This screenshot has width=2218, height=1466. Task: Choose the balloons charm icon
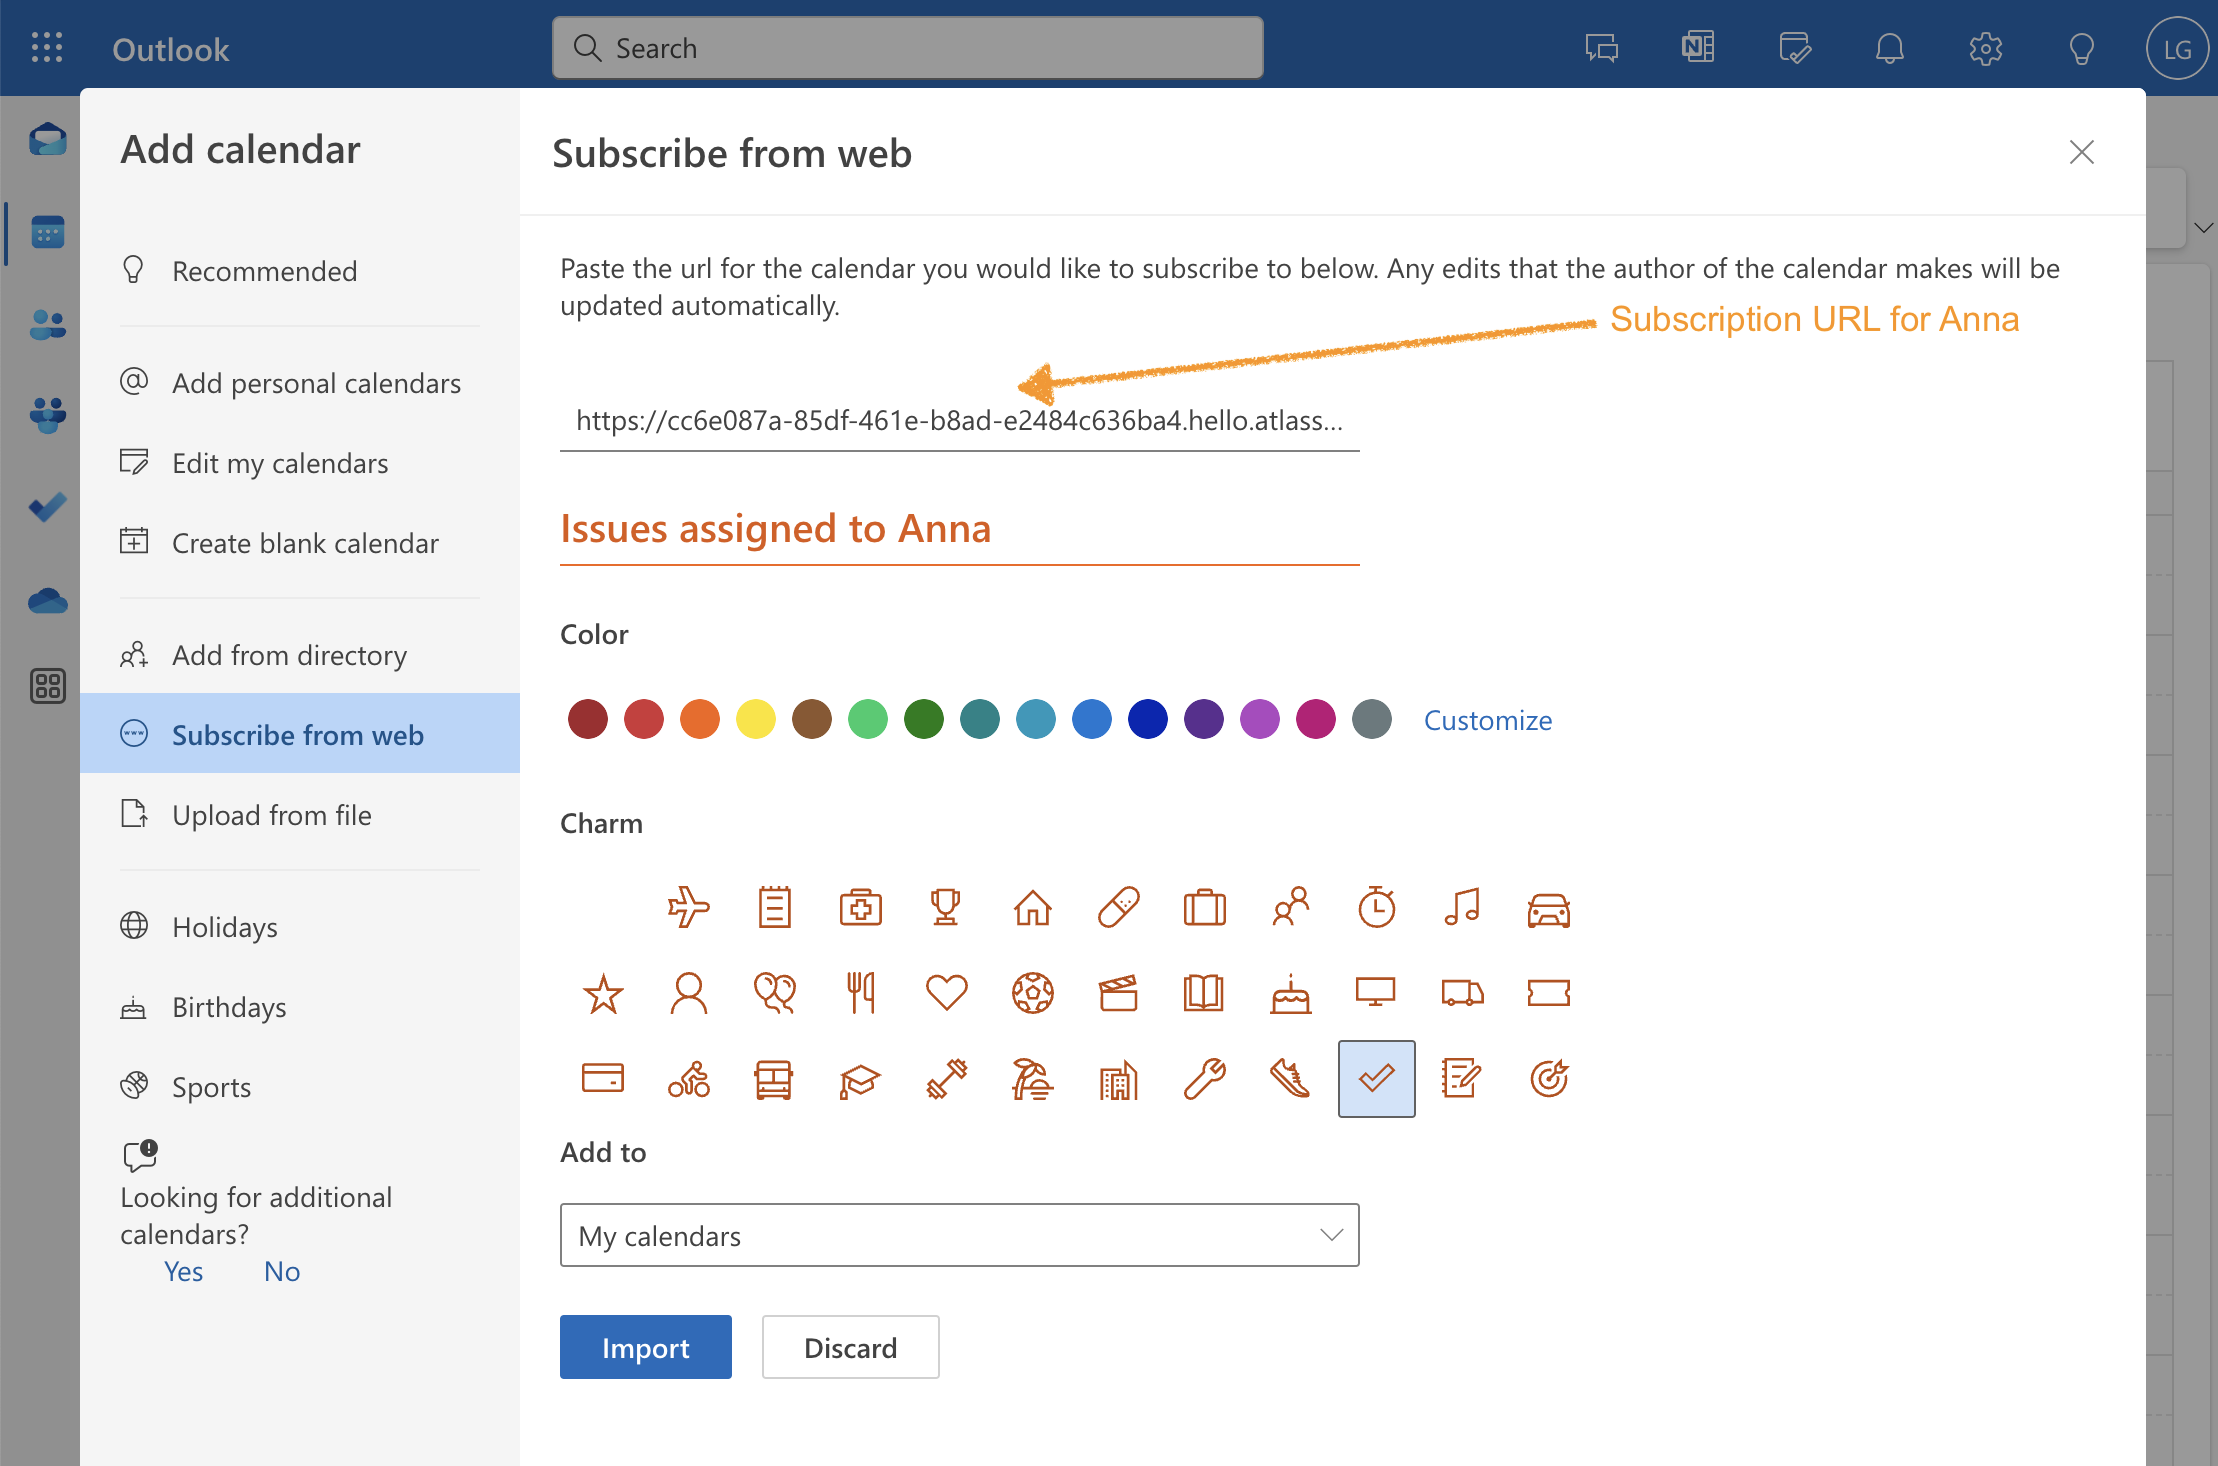coord(775,993)
